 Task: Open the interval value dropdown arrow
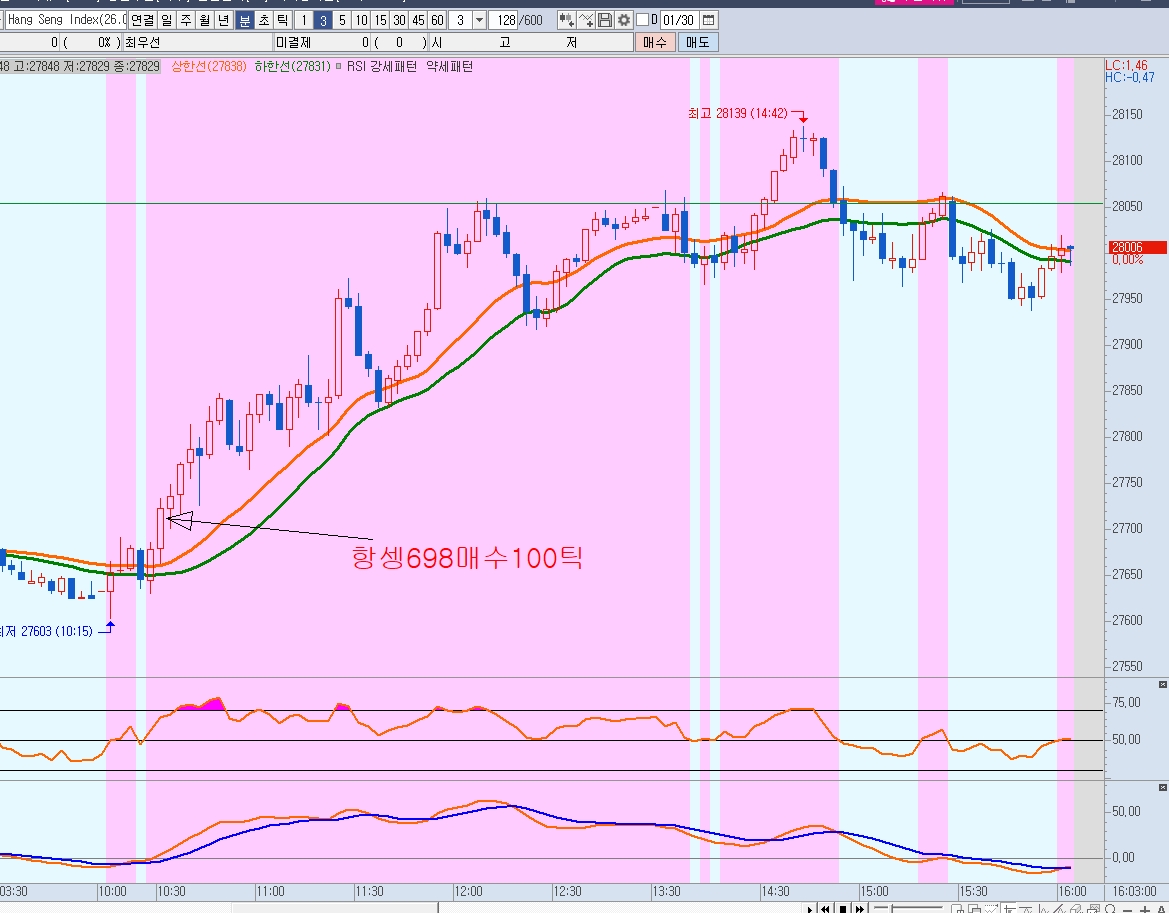click(x=479, y=20)
